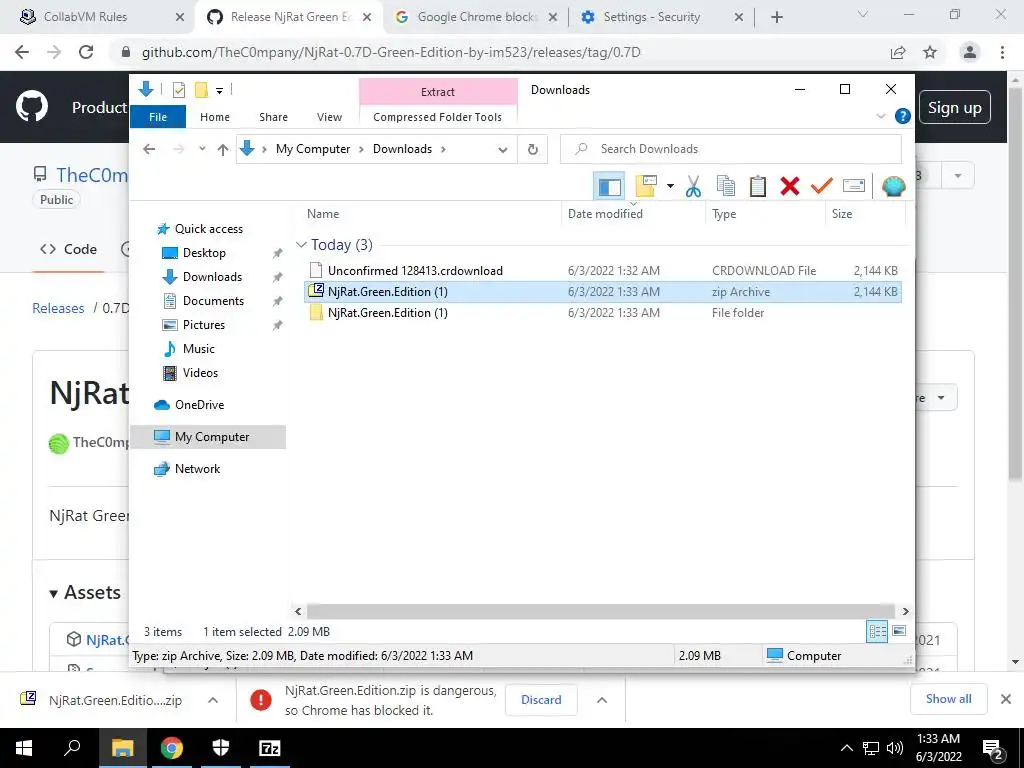Open the recent locations dropdown
The height and width of the screenshot is (768, 1024).
coord(202,149)
